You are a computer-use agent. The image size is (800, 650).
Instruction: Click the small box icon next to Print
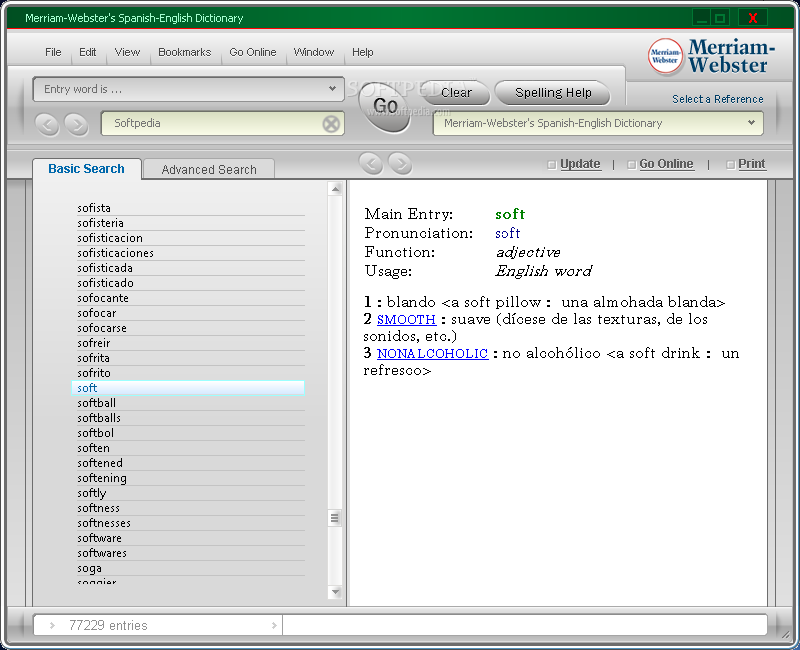[x=731, y=164]
